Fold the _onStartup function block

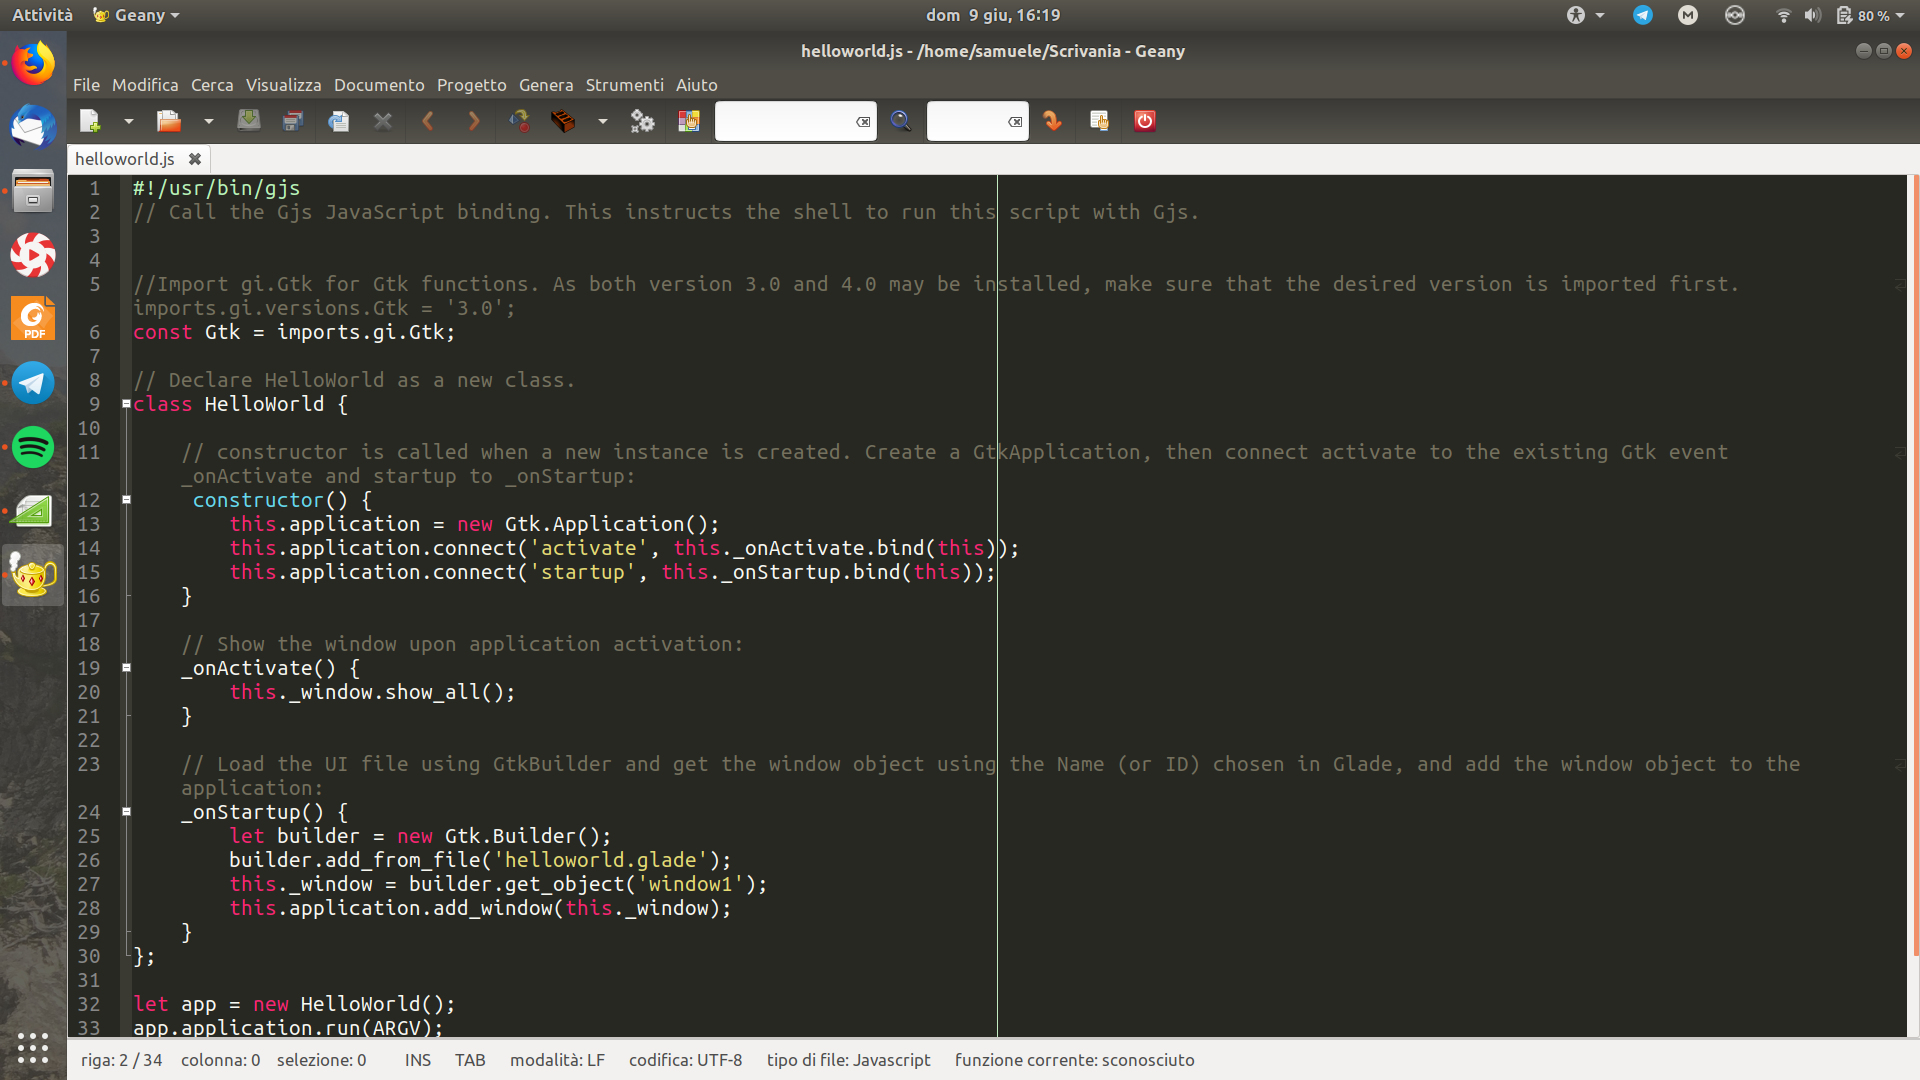[127, 812]
